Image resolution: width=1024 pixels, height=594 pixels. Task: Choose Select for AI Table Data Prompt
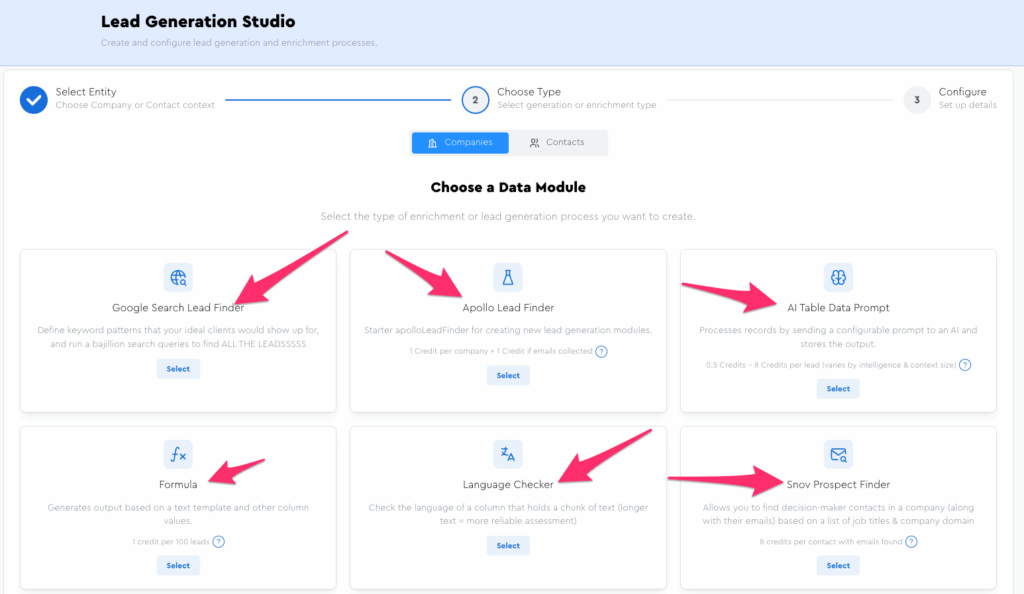point(838,389)
